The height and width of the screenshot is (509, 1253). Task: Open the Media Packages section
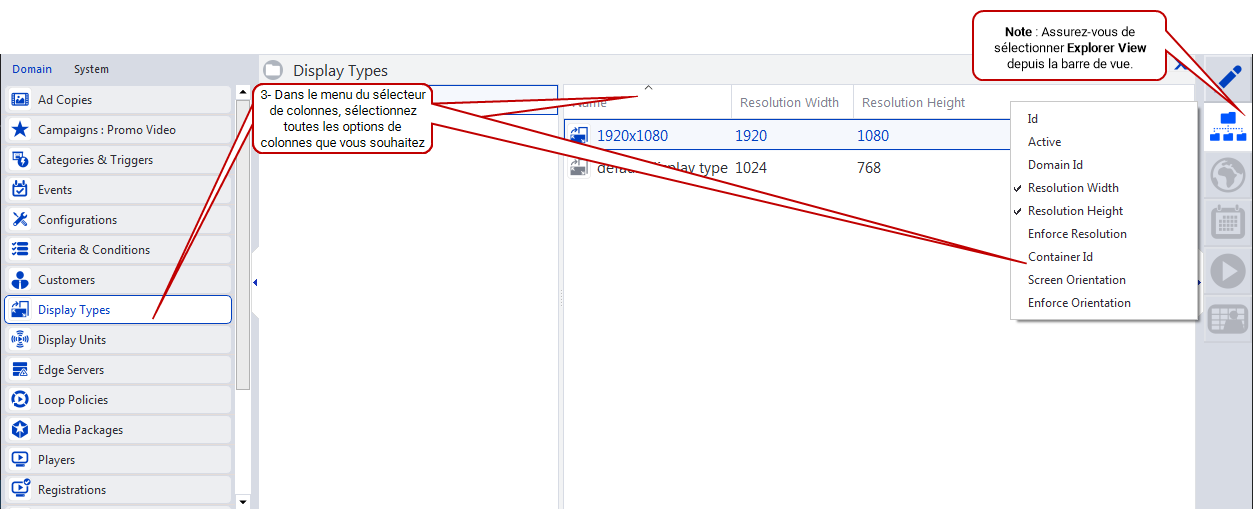coord(80,430)
